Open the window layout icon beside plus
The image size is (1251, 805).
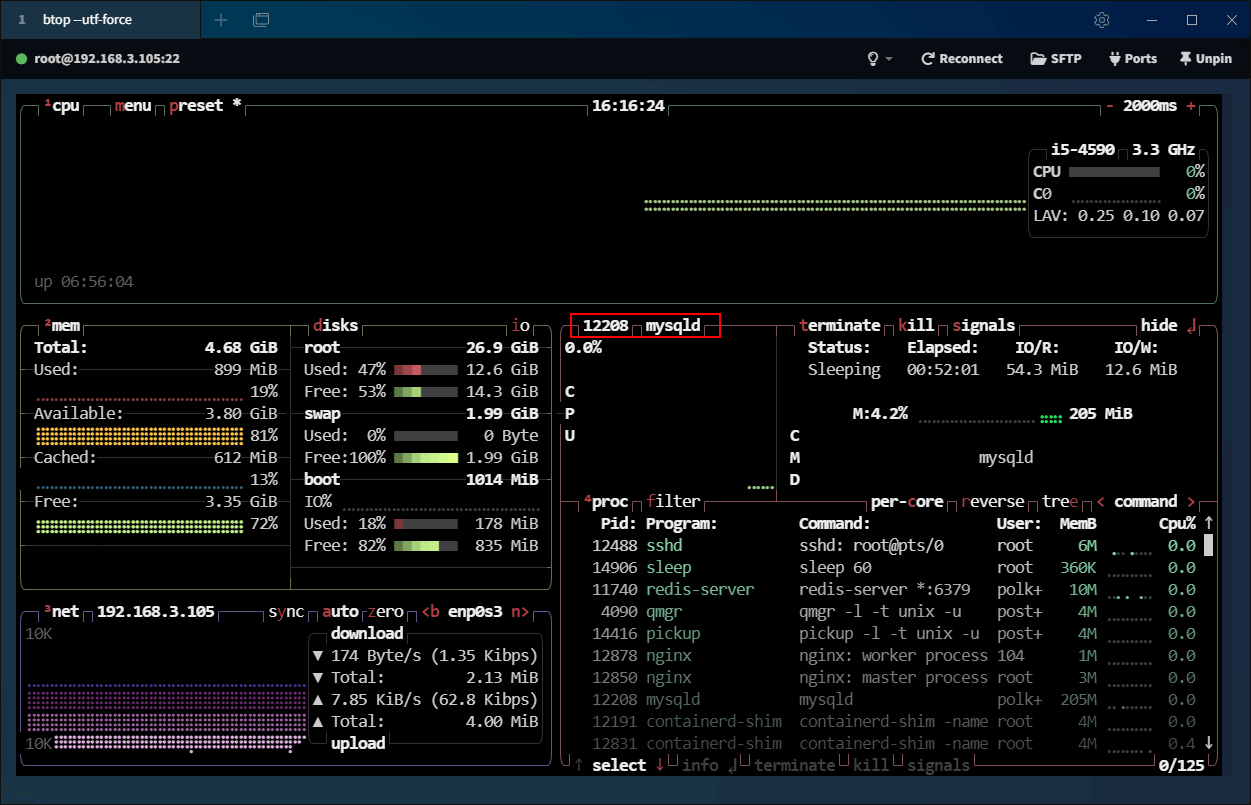pyautogui.click(x=261, y=20)
